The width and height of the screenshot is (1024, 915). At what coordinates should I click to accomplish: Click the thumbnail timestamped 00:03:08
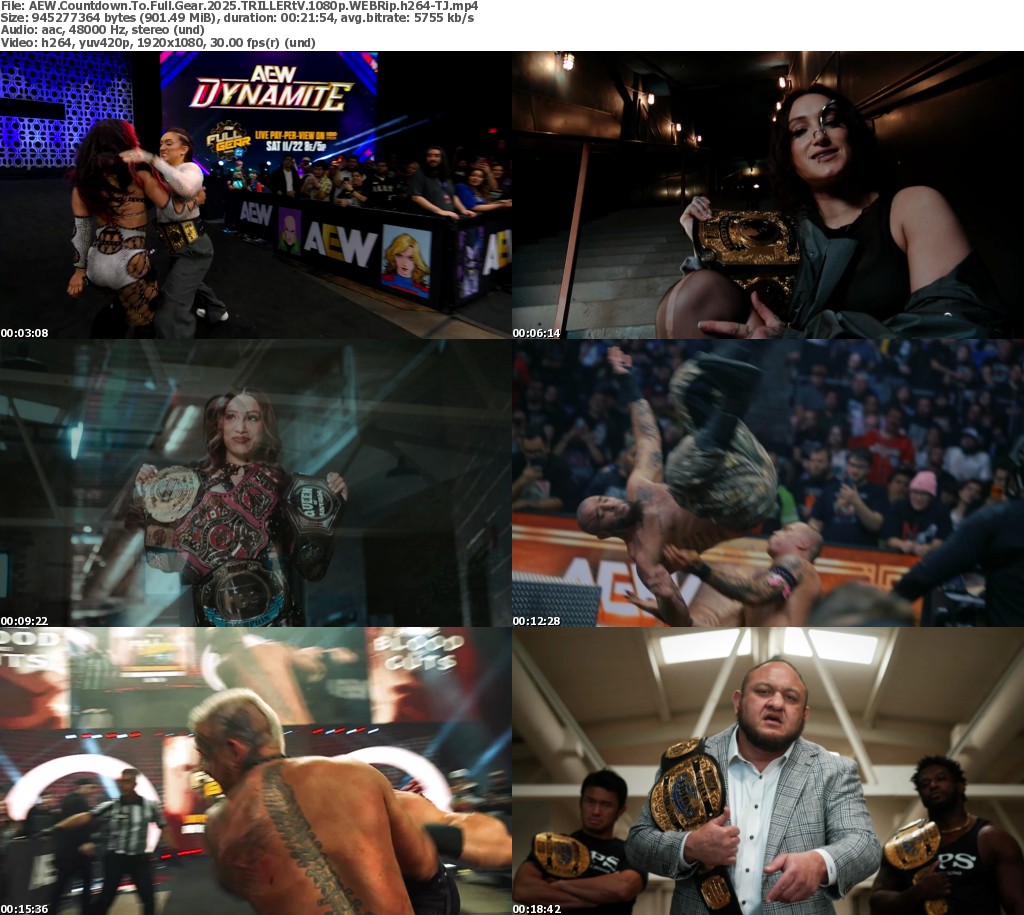(x=255, y=195)
